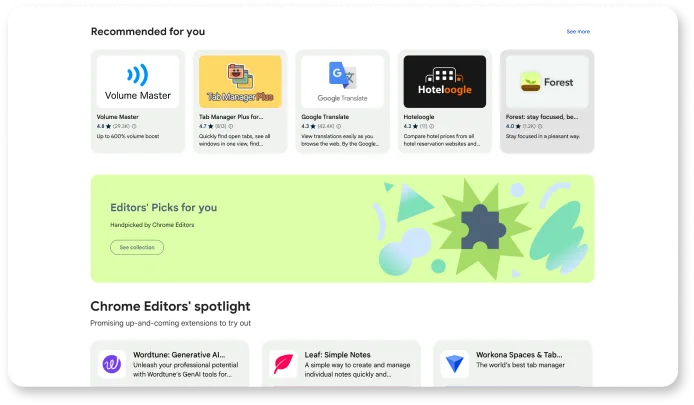
Task: Click 'Up to 600% volume boost' description
Action: (x=127, y=136)
